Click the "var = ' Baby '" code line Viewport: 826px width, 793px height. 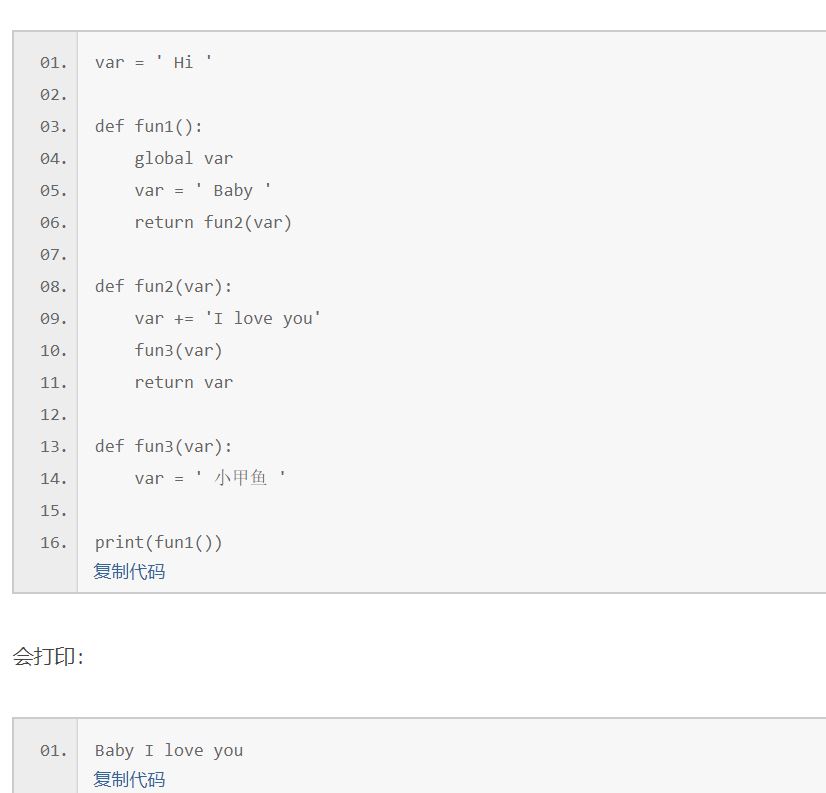pyautogui.click(x=203, y=190)
